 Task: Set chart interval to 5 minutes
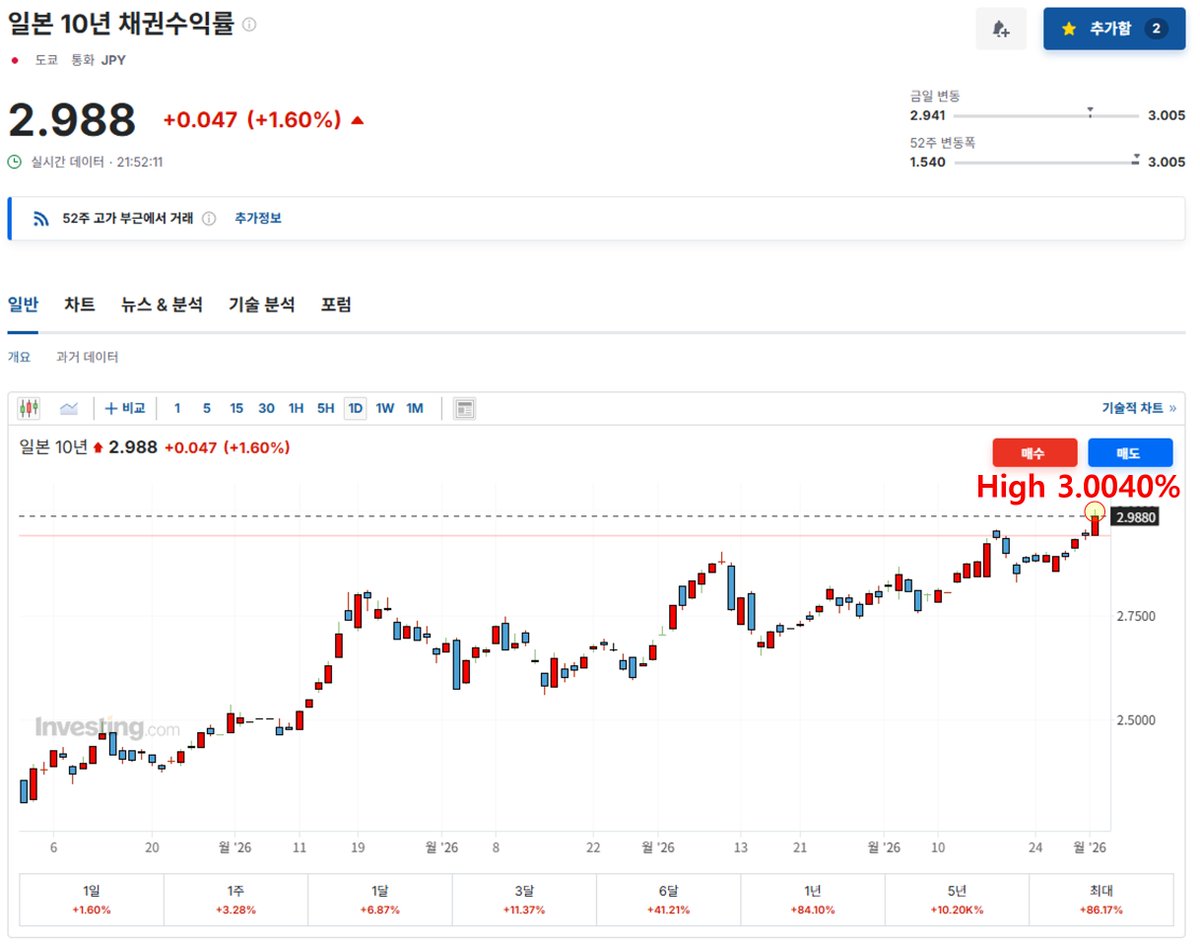[207, 408]
